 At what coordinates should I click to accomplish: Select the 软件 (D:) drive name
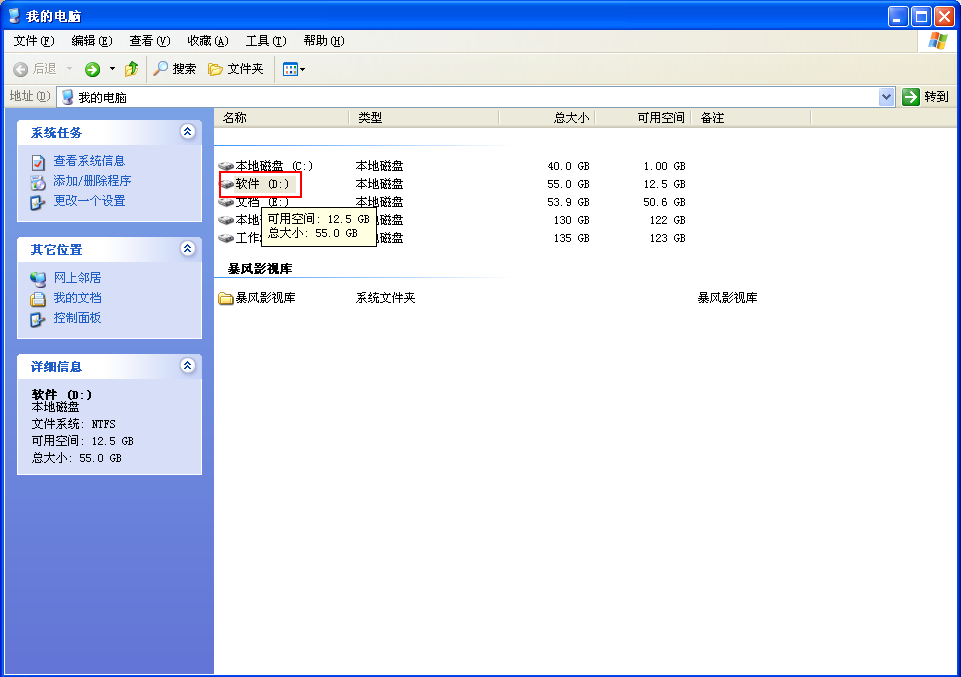pos(262,184)
